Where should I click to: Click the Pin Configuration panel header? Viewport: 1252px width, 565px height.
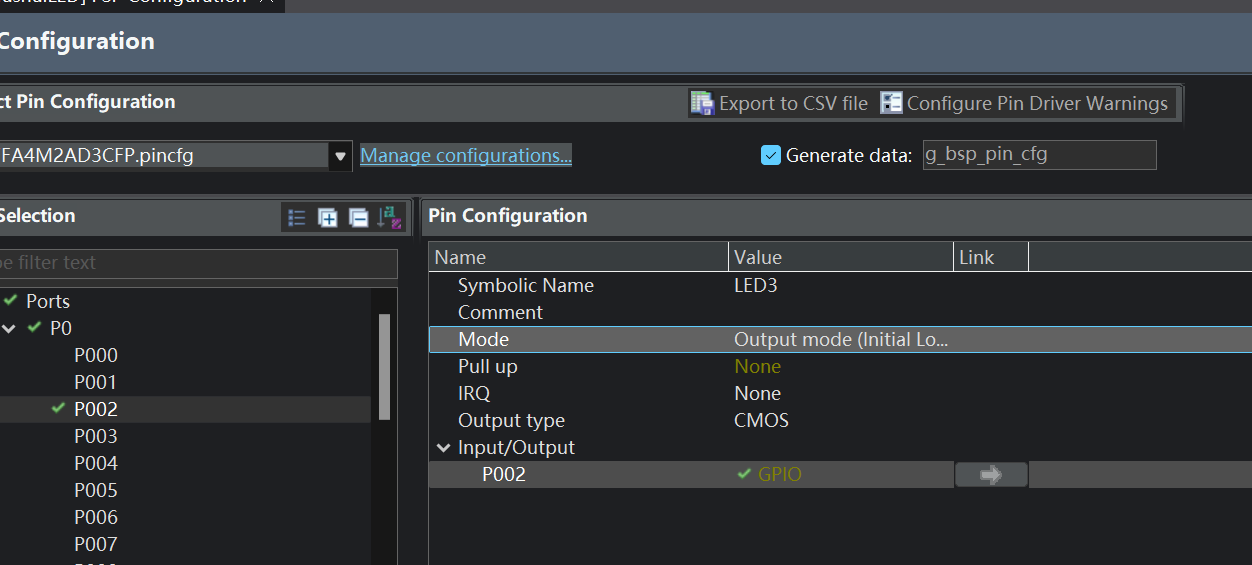pyautogui.click(x=836, y=216)
